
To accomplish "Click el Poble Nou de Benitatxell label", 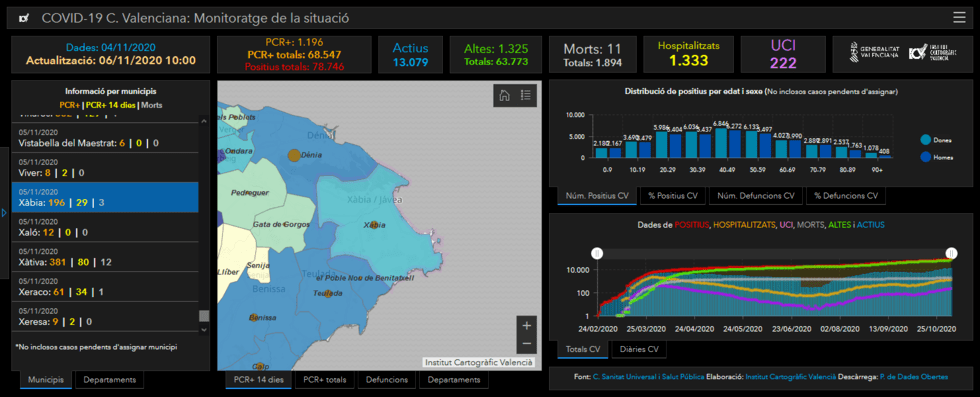I will pyautogui.click(x=365, y=278).
